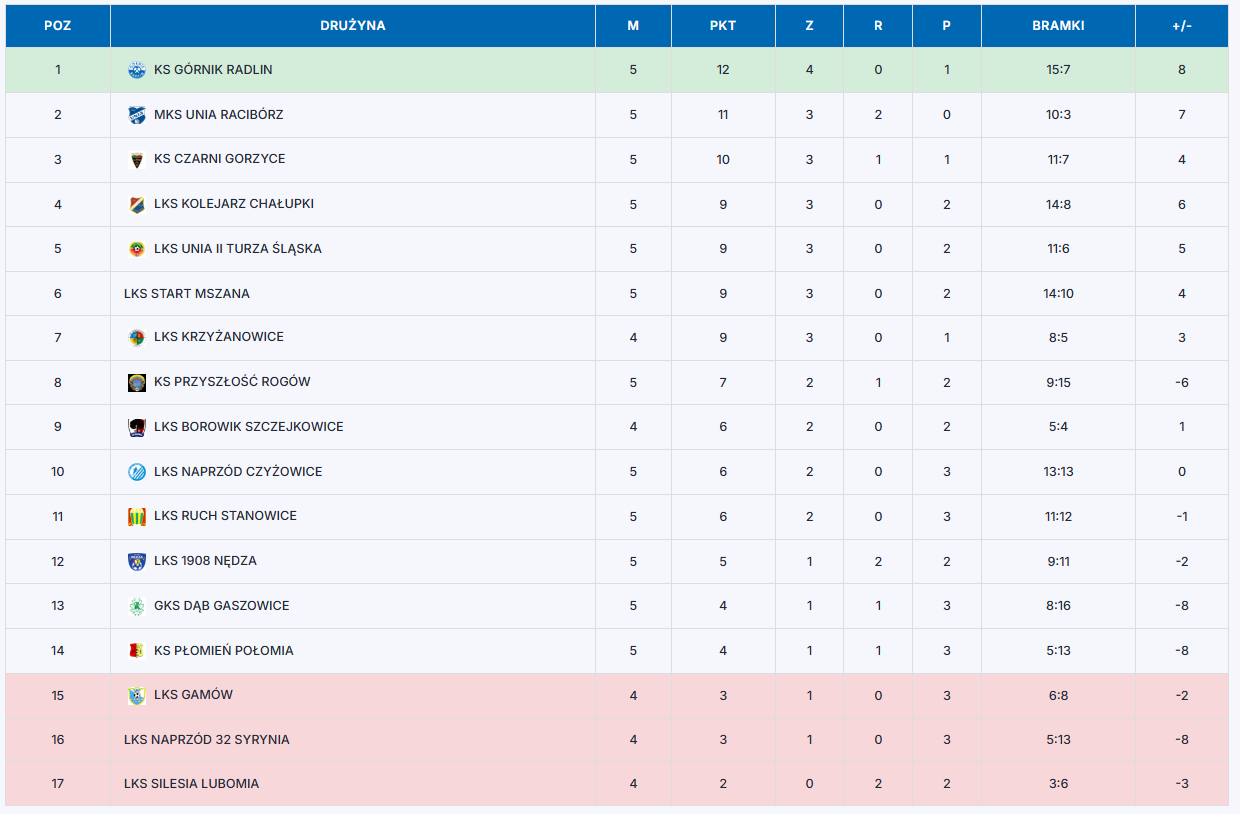Click the LKS Gamów club crest
Image resolution: width=1240 pixels, height=814 pixels.
(137, 695)
